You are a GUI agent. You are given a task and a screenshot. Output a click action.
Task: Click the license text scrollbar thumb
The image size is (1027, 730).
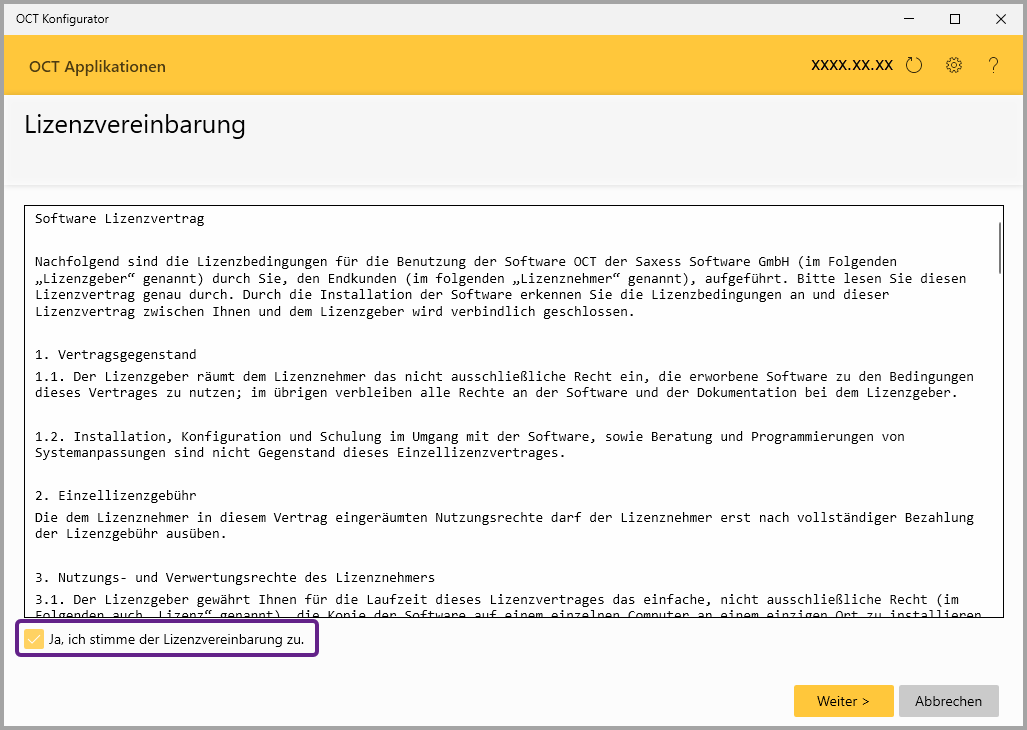(998, 247)
